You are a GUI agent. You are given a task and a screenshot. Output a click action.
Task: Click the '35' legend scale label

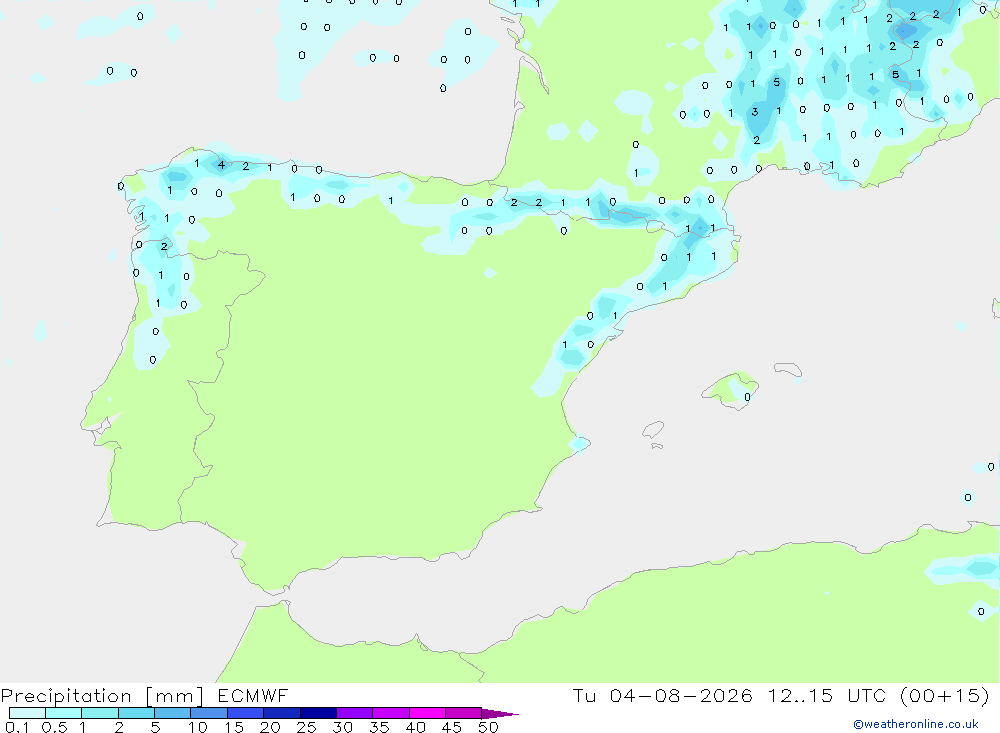[379, 727]
